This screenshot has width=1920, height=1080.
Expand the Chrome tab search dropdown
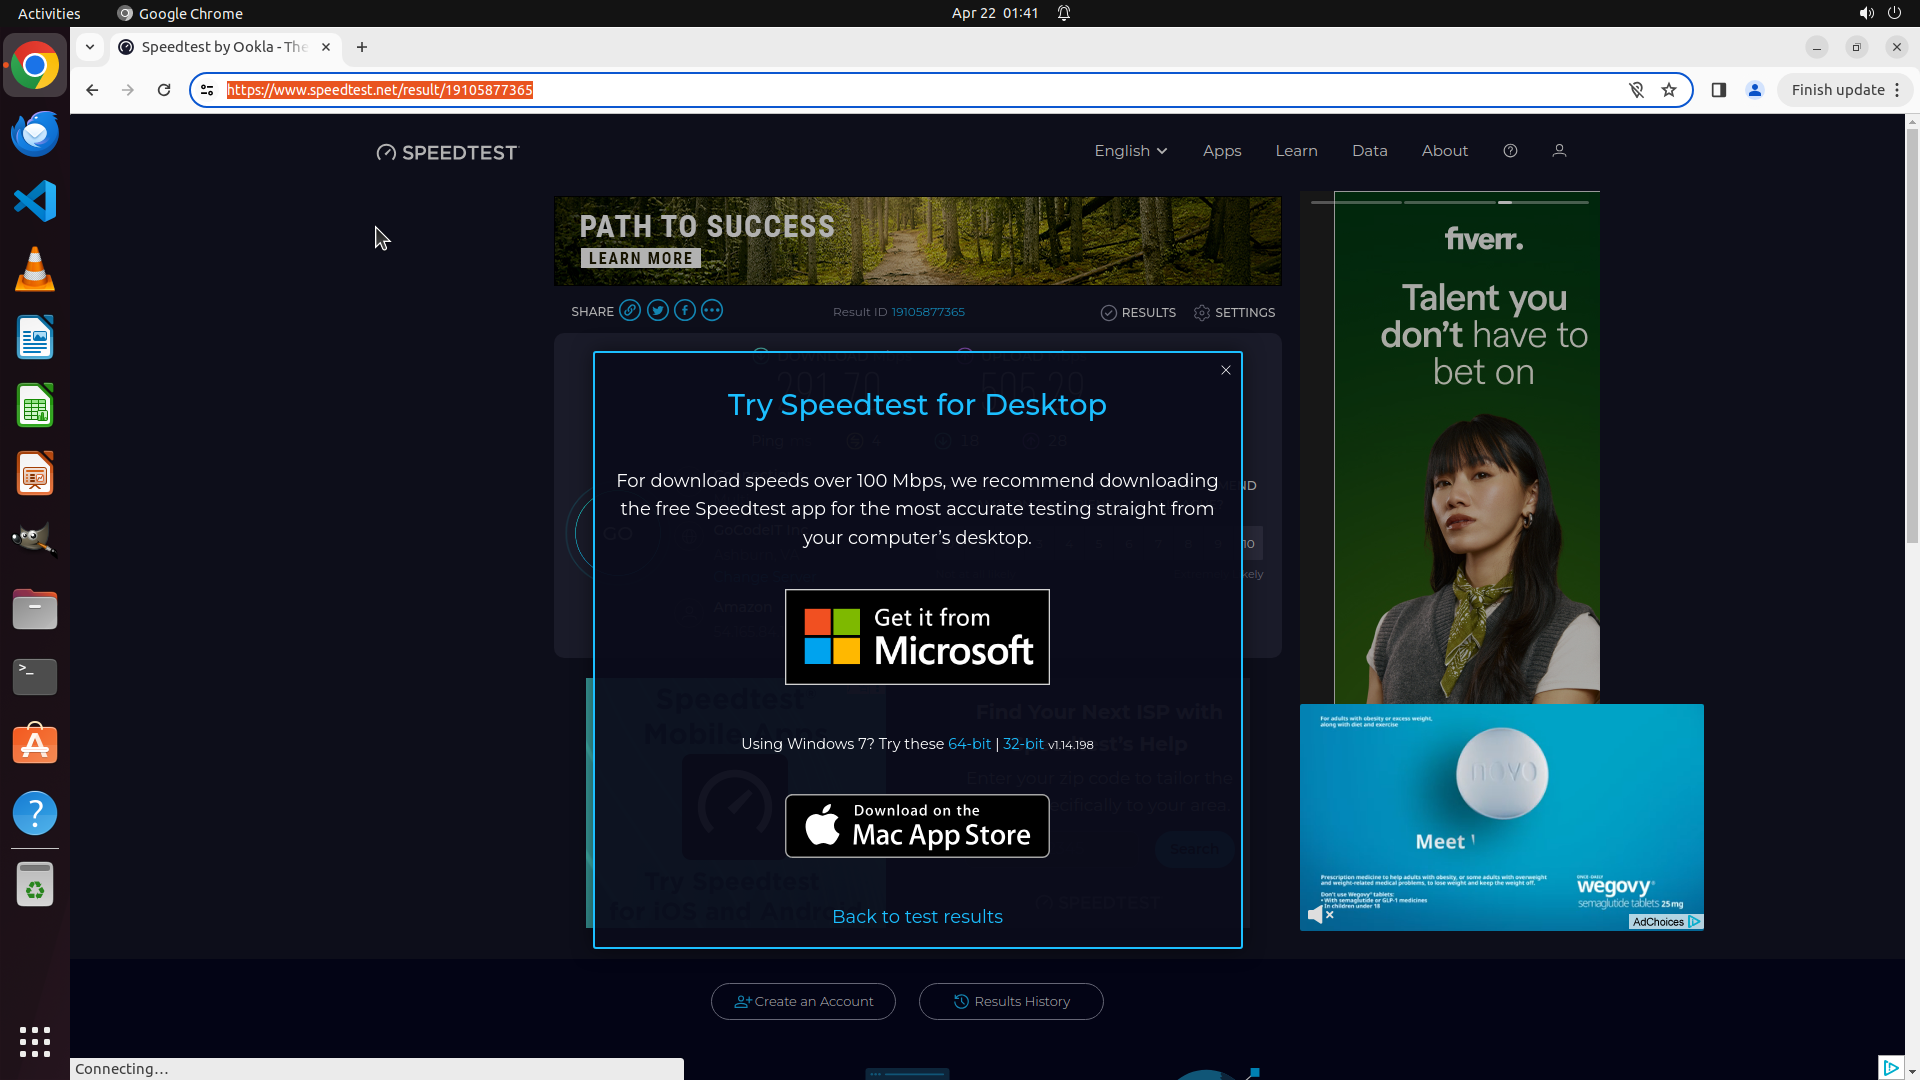[x=90, y=47]
